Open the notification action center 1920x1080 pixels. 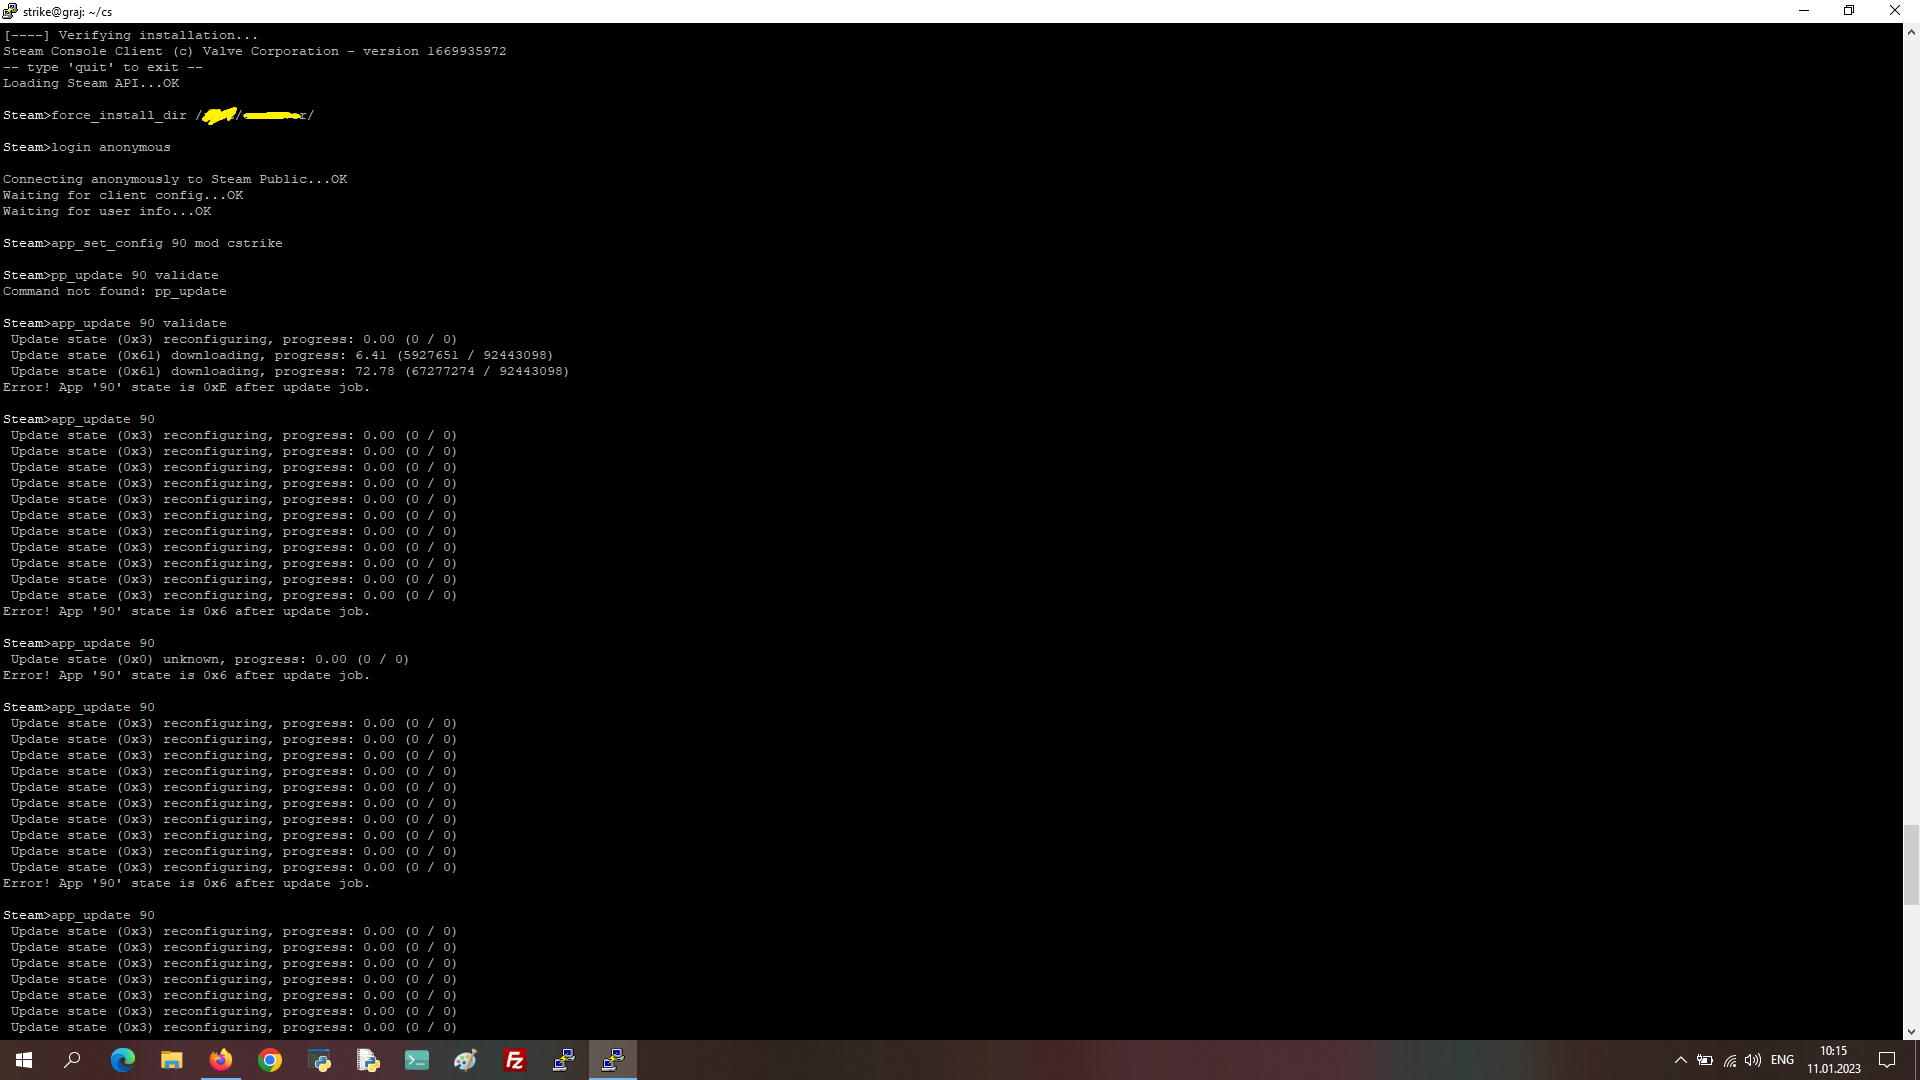tap(1887, 1060)
